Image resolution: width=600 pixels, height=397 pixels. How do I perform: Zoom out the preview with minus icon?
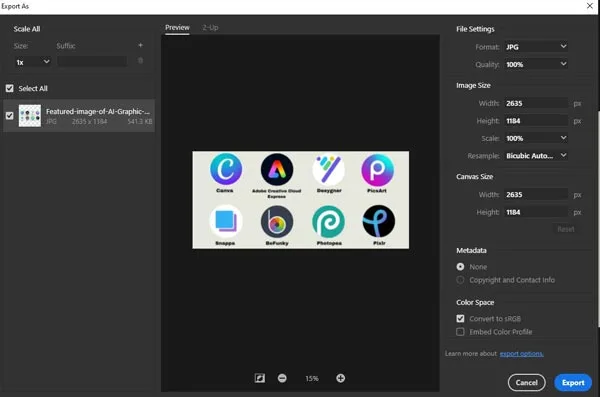pyautogui.click(x=282, y=378)
